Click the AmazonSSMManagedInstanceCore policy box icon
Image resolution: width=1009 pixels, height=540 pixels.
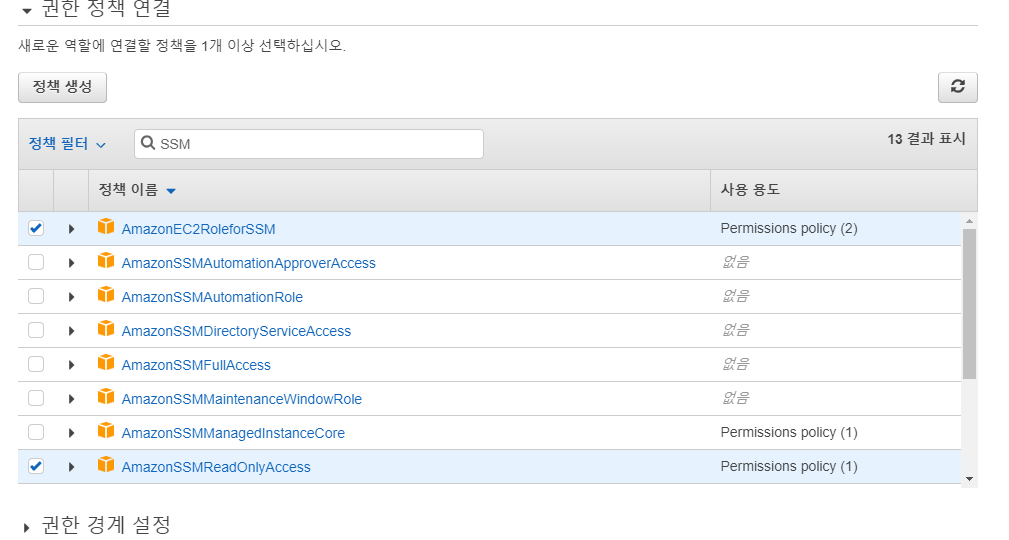click(x=106, y=431)
